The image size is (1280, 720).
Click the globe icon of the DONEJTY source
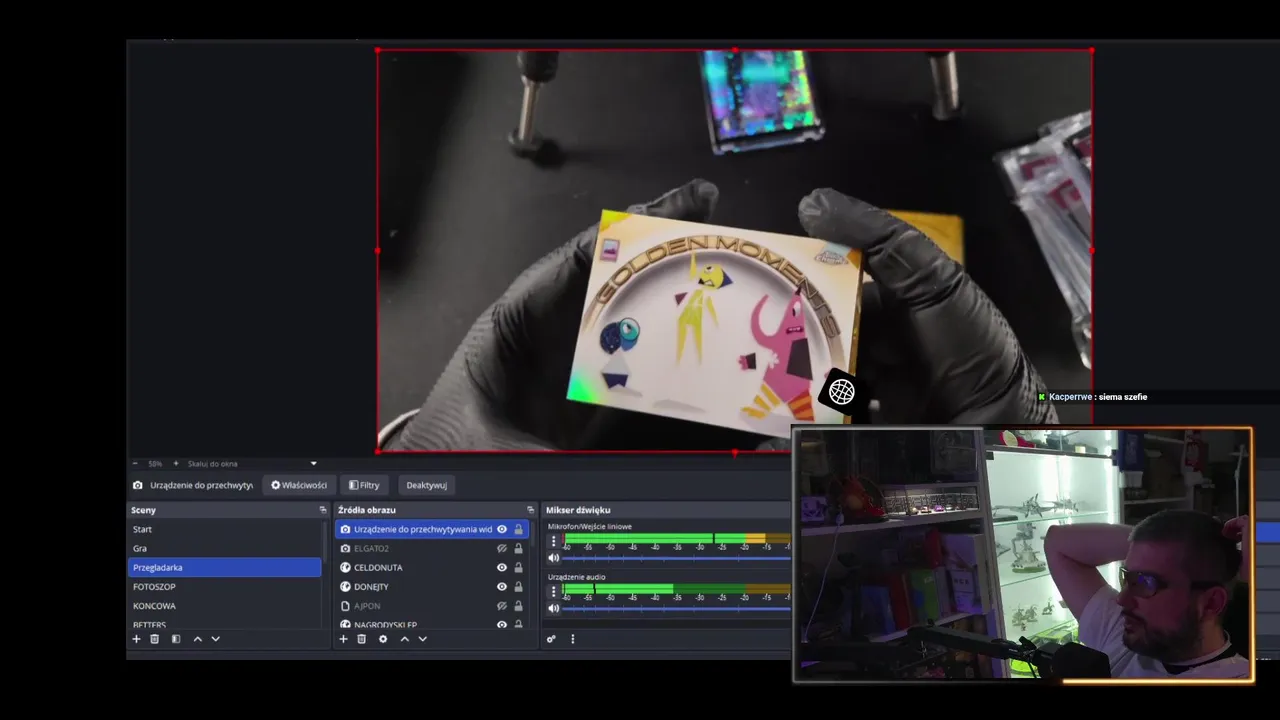pos(345,587)
